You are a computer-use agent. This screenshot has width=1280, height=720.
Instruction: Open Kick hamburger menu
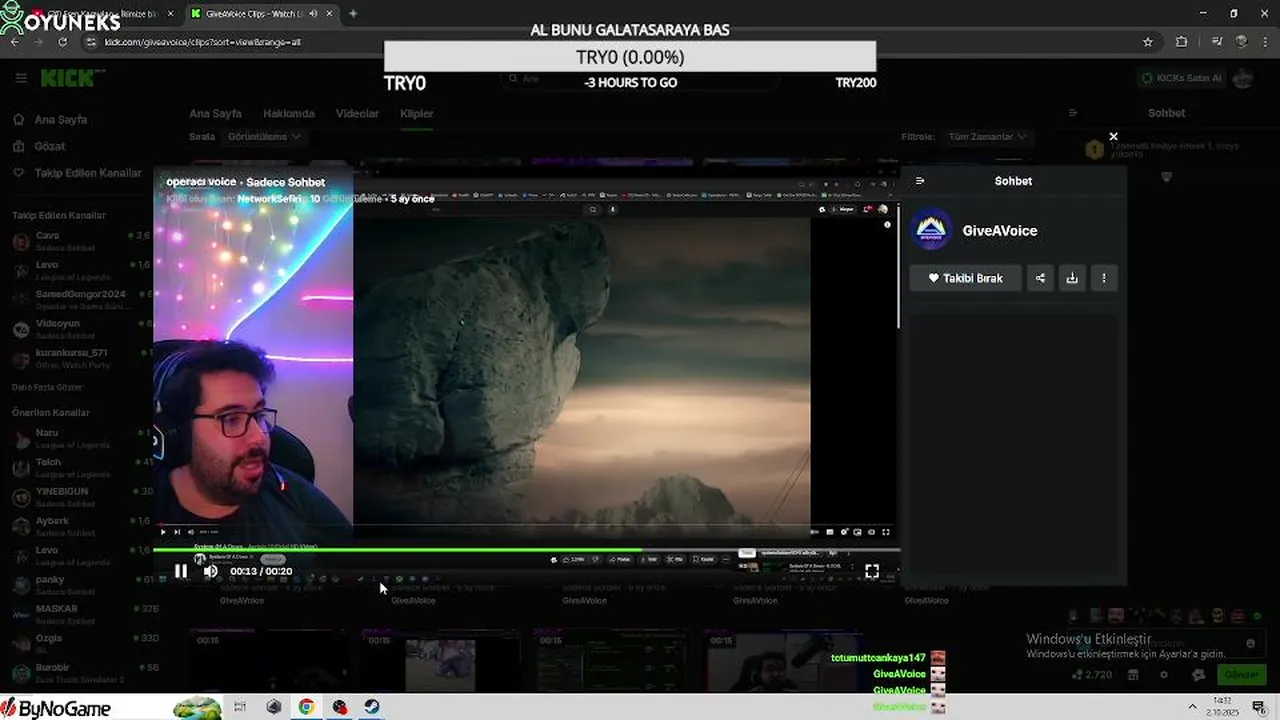[21, 78]
